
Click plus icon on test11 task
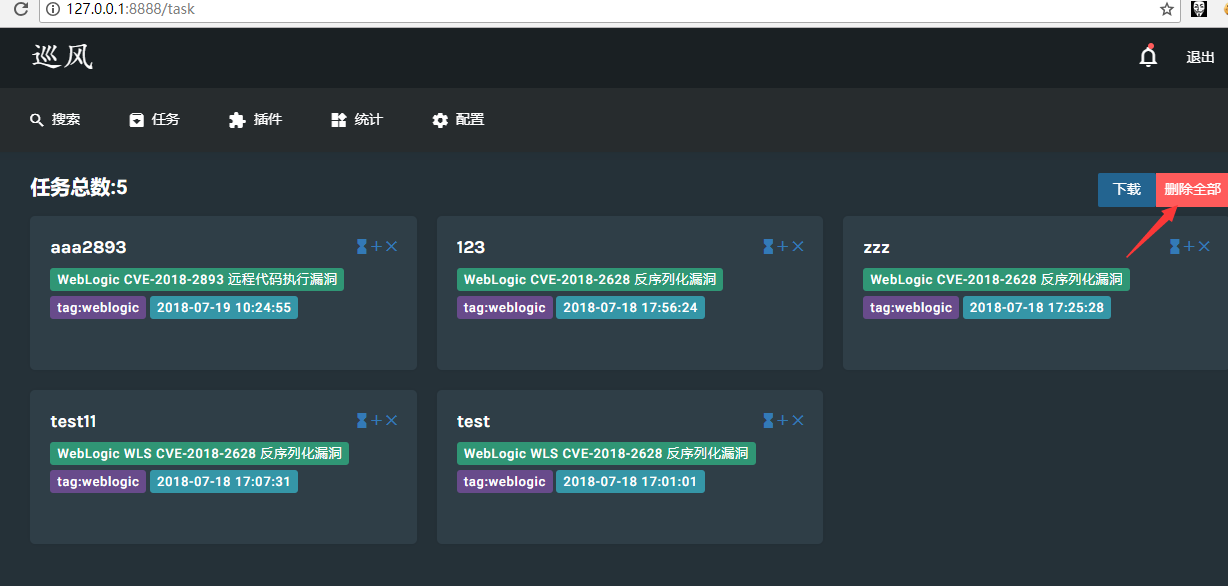coord(377,420)
